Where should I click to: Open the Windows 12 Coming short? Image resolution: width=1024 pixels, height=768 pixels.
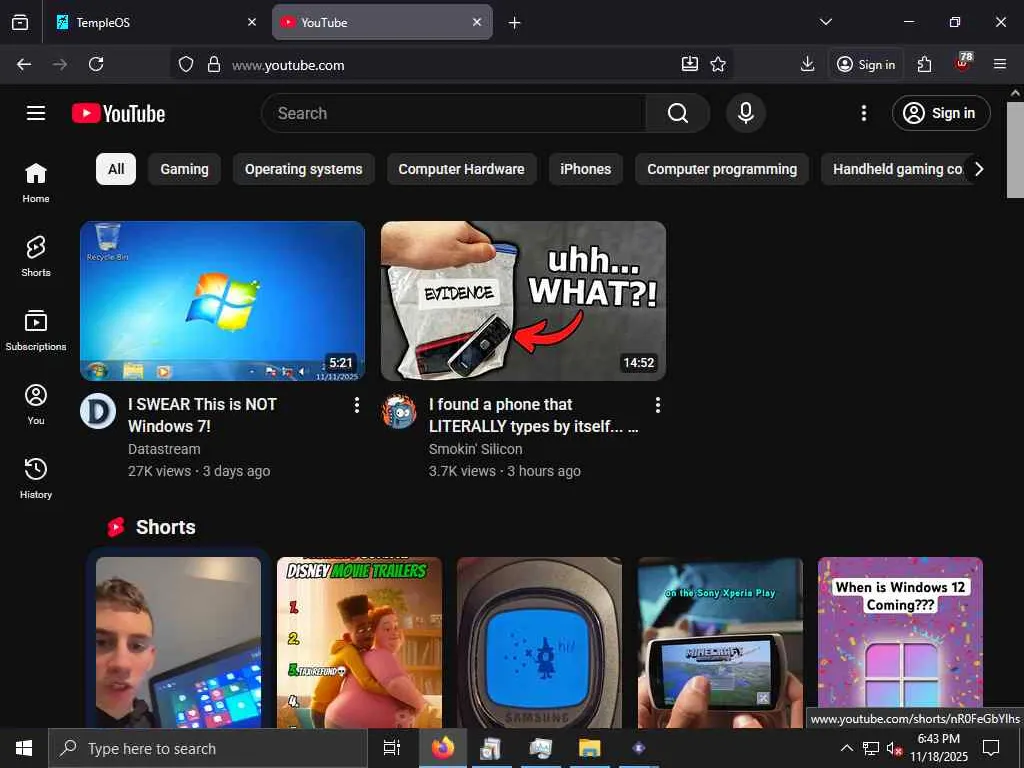pos(900,633)
